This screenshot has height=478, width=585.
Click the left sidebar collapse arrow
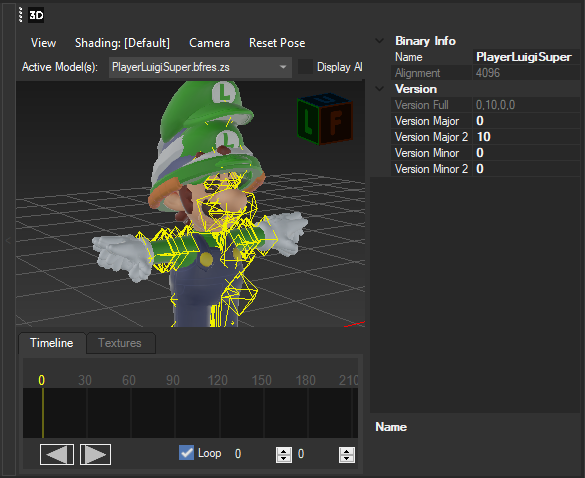click(x=8, y=241)
